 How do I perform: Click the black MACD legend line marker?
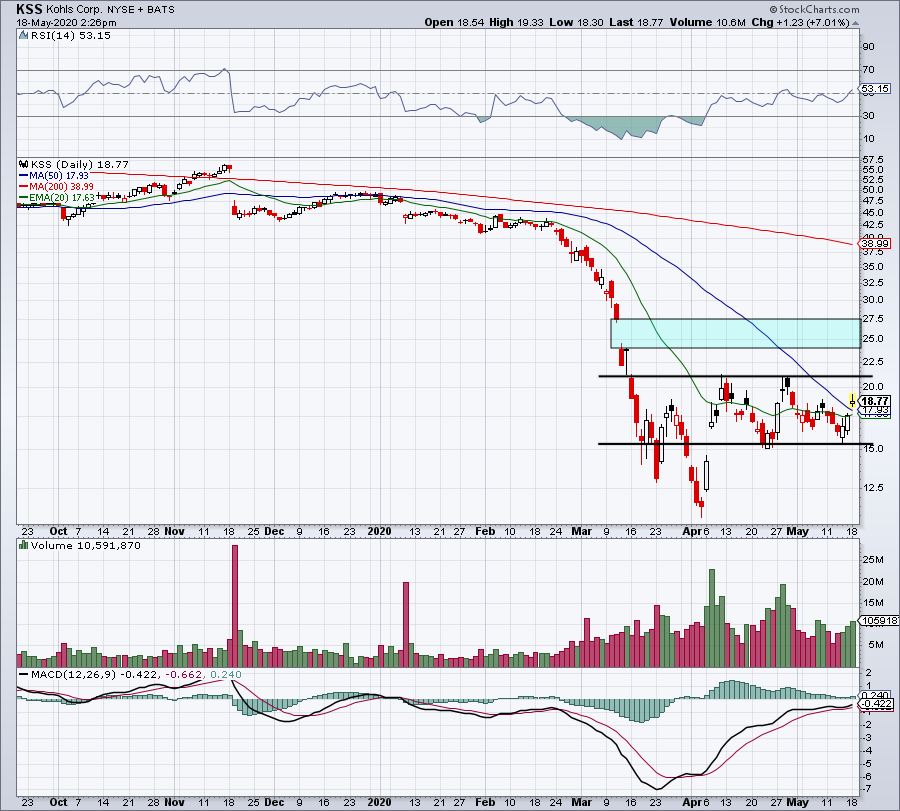24,674
